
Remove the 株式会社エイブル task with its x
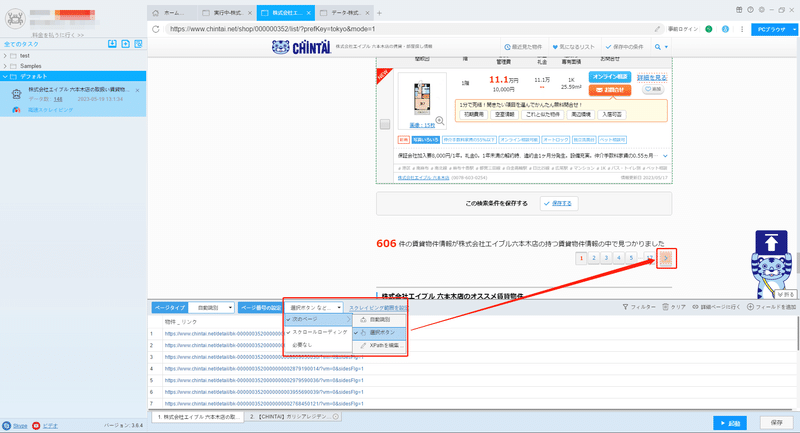(x=137, y=90)
